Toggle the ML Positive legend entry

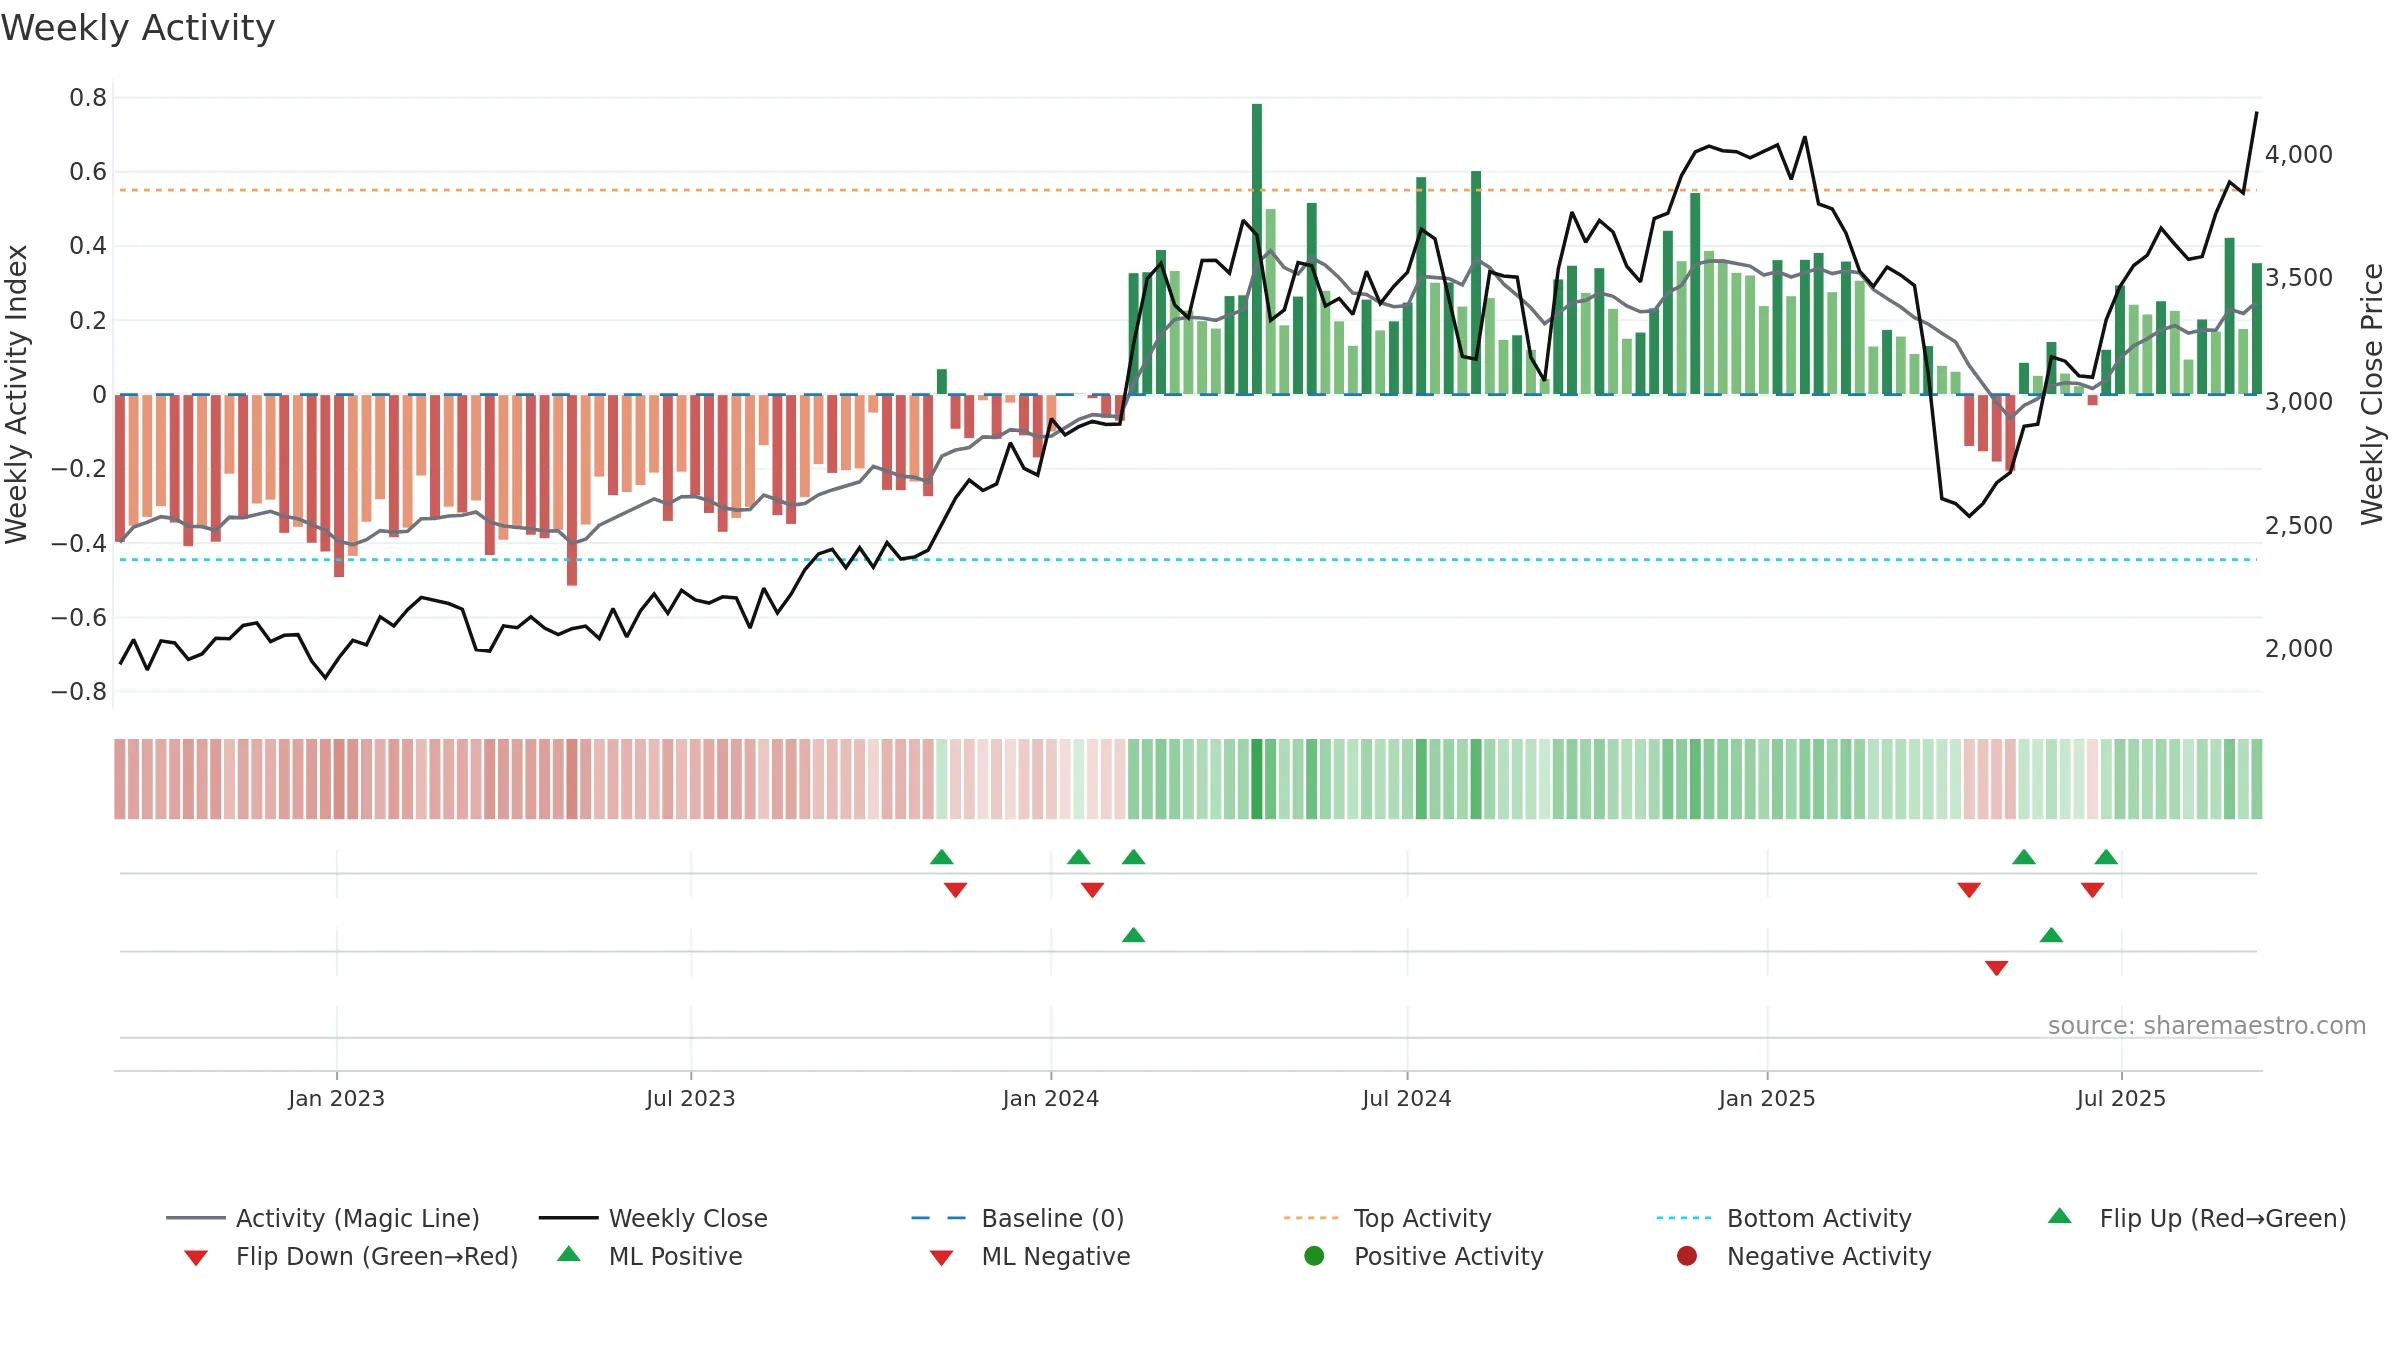point(650,1256)
